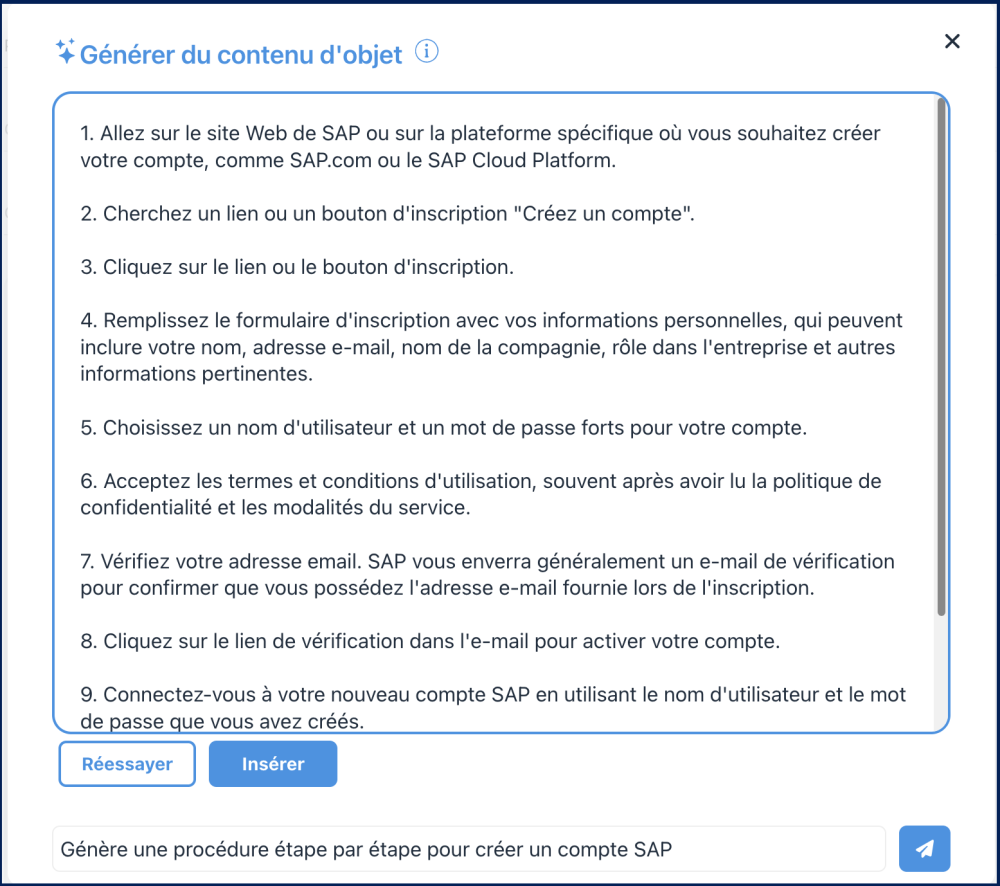The height and width of the screenshot is (886, 1000).
Task: Close the Générer du contenu d'objet dialog
Action: [x=952, y=41]
